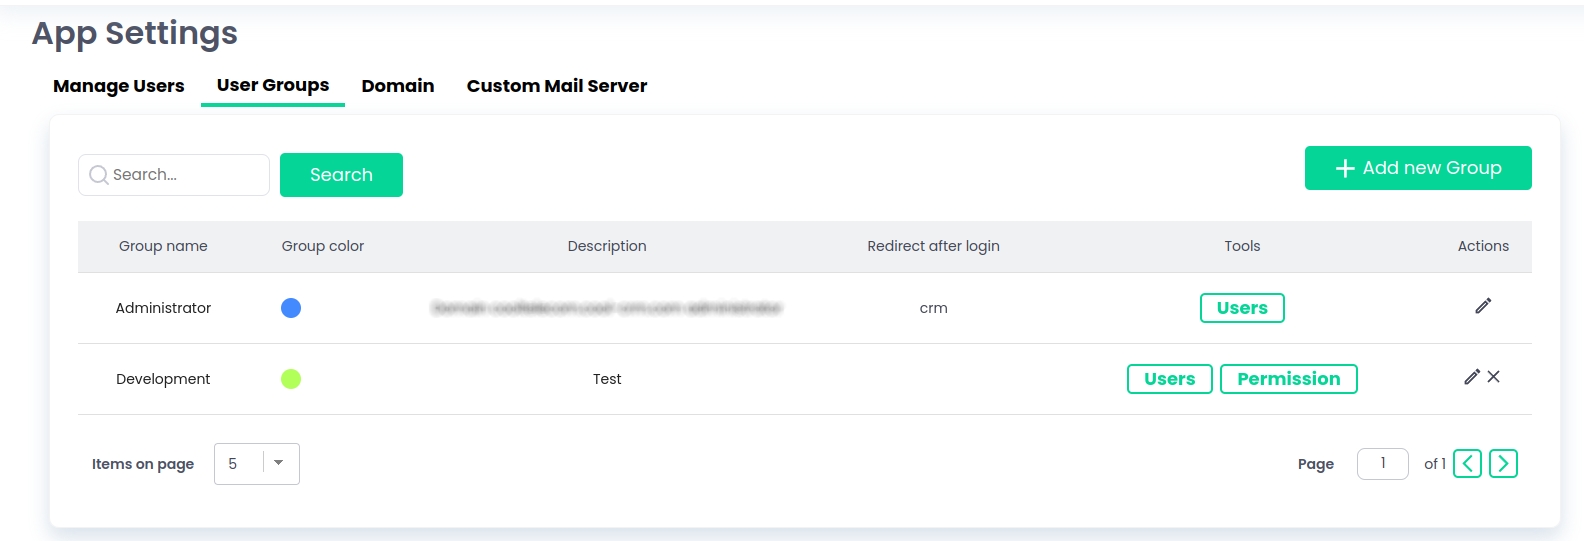Select the User Groups tab
Viewport: 1584px width, 541px height.
click(x=273, y=86)
